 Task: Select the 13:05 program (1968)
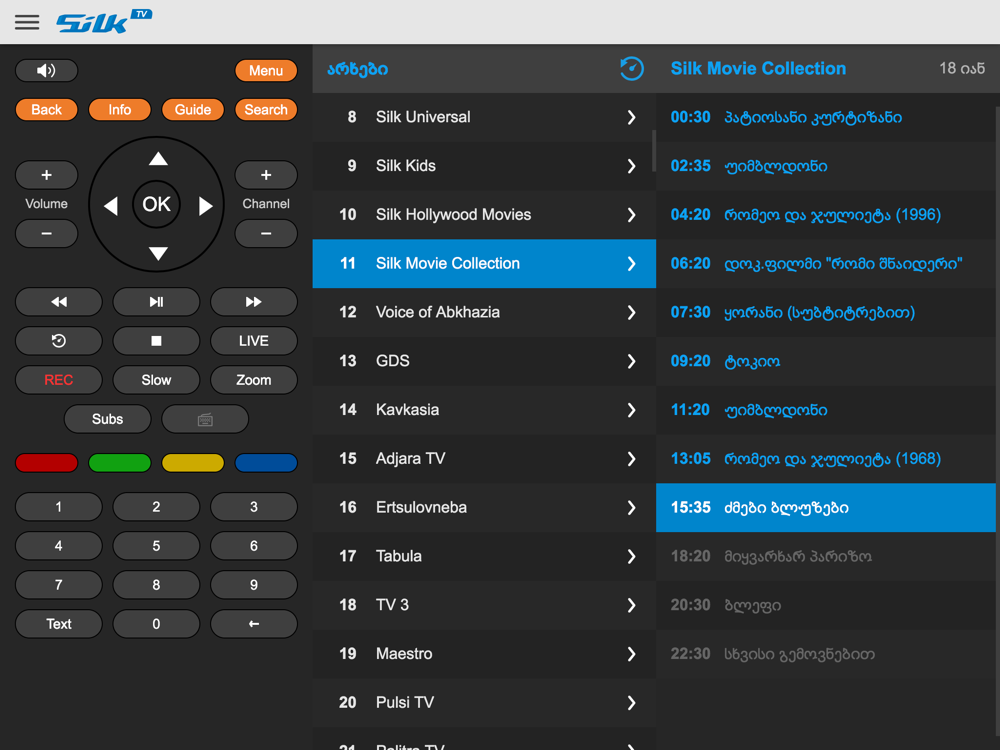(825, 459)
